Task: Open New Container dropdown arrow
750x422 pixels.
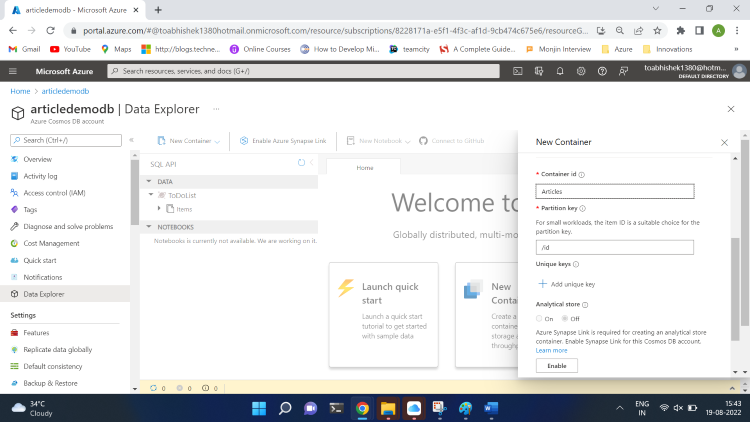Action: pos(217,142)
